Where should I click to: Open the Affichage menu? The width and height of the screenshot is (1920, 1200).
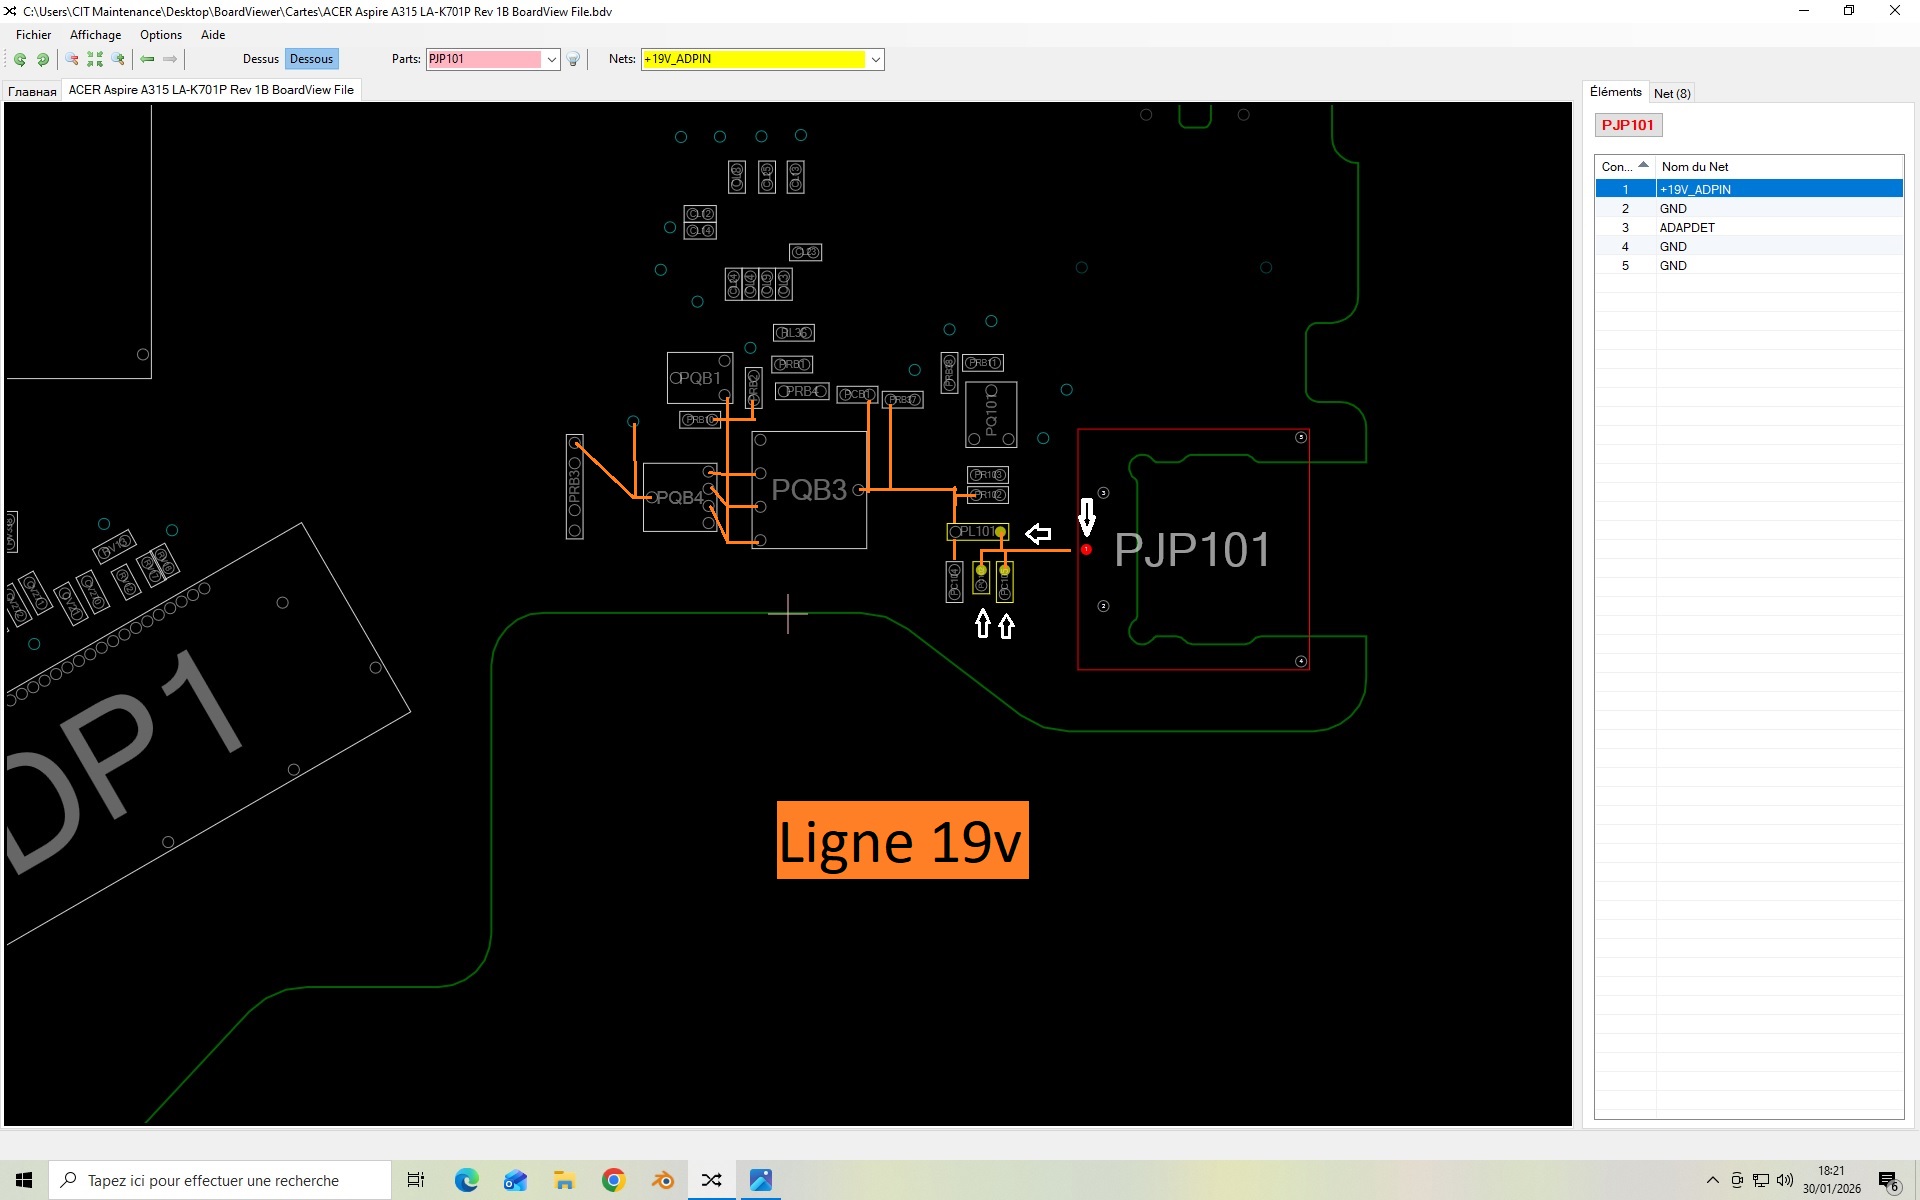click(x=95, y=35)
